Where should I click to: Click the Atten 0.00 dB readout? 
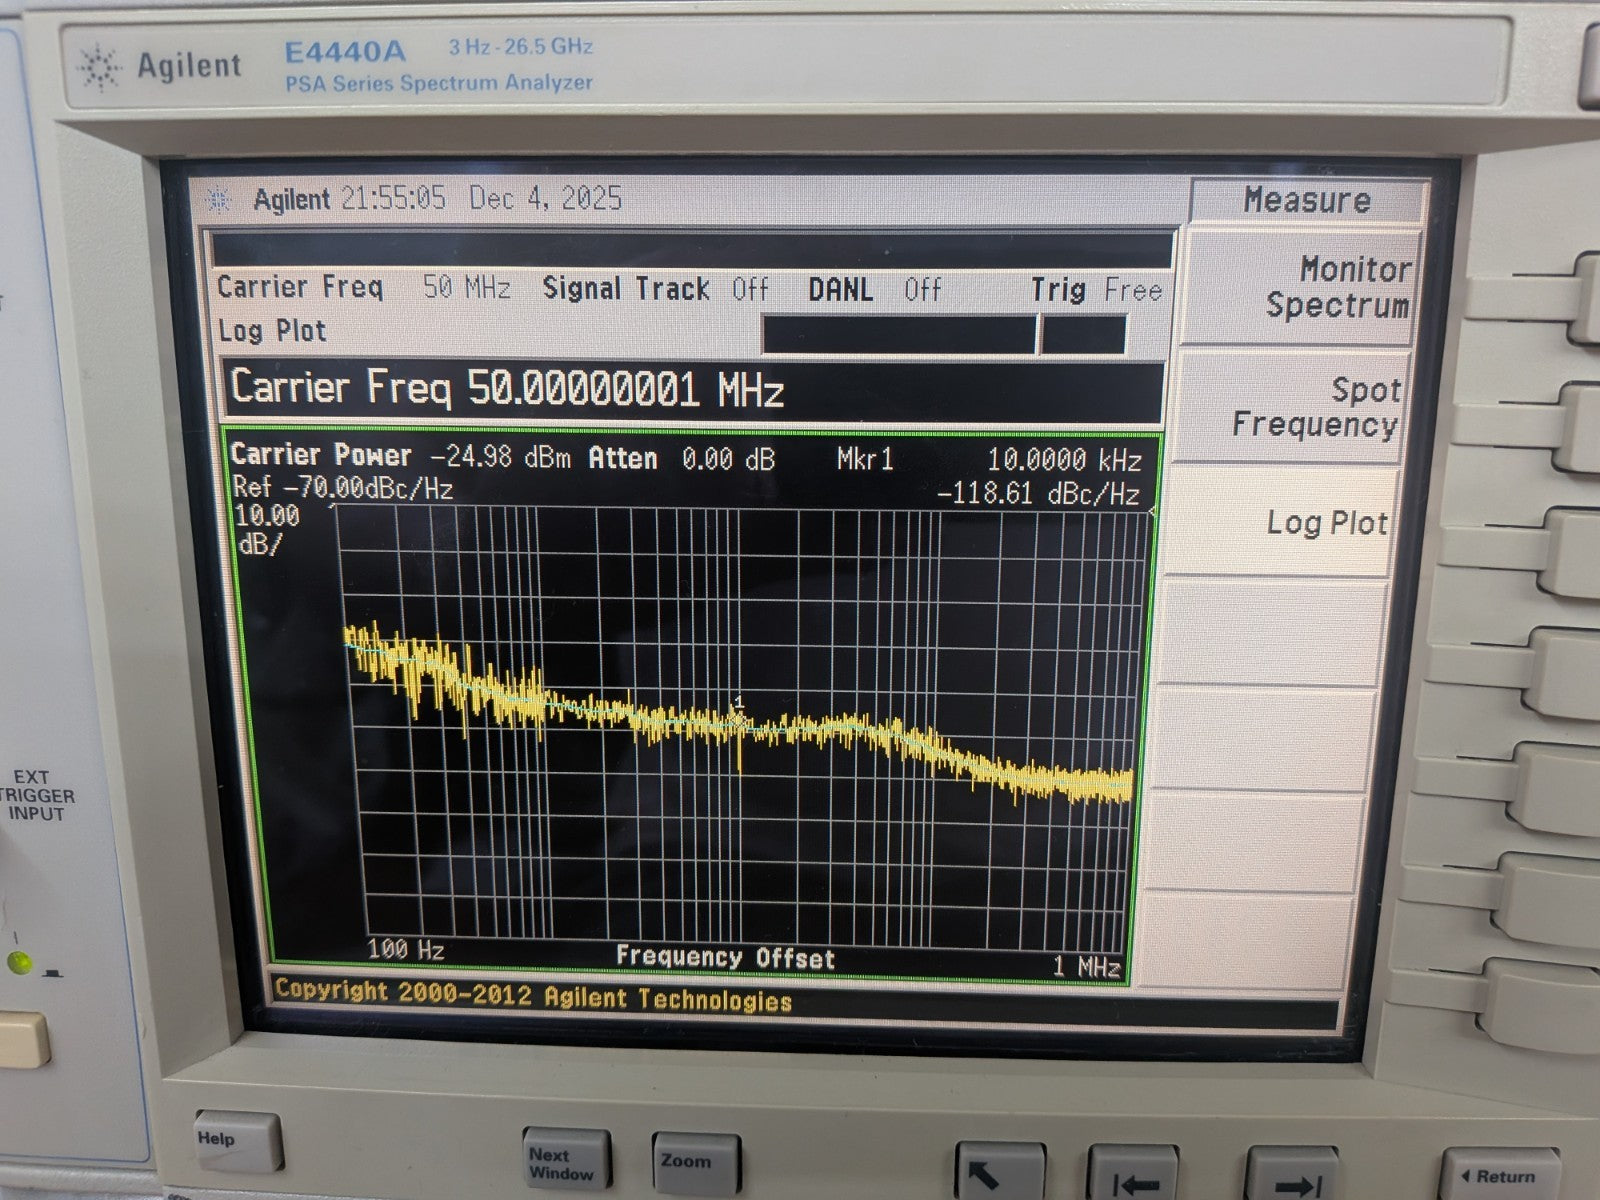681,458
